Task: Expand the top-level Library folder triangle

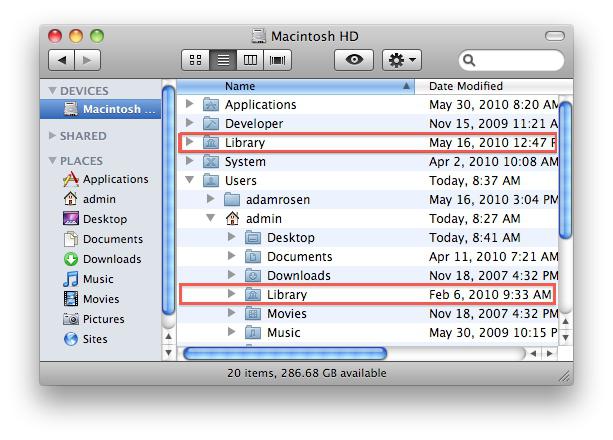Action: [190, 142]
